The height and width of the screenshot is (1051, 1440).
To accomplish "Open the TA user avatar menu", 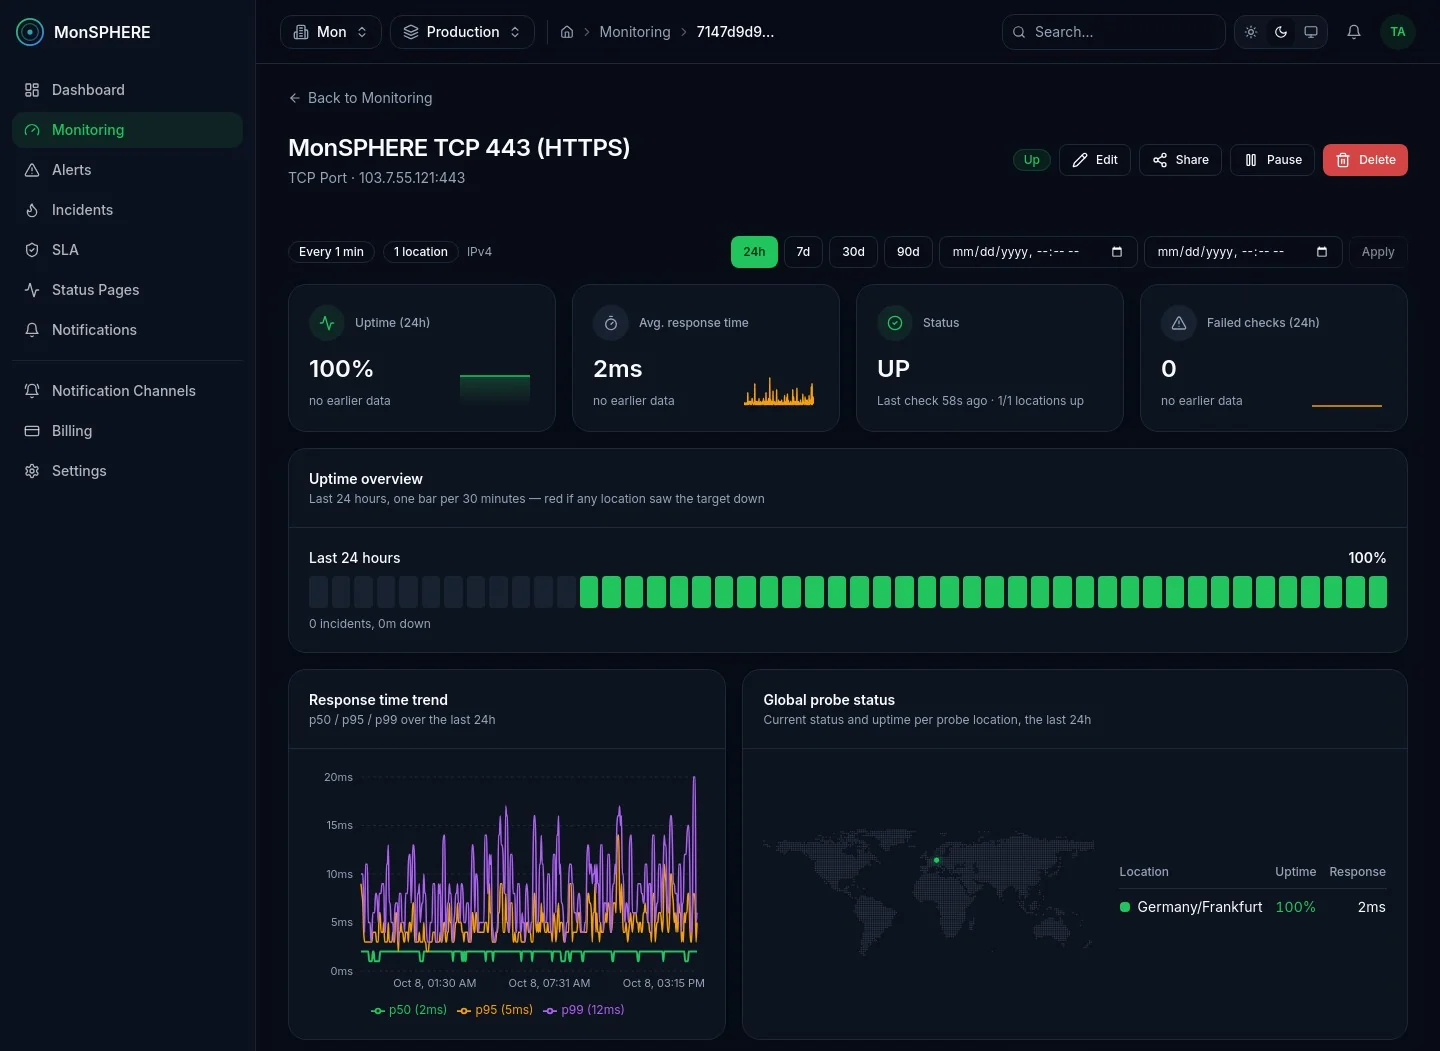I will pos(1398,32).
